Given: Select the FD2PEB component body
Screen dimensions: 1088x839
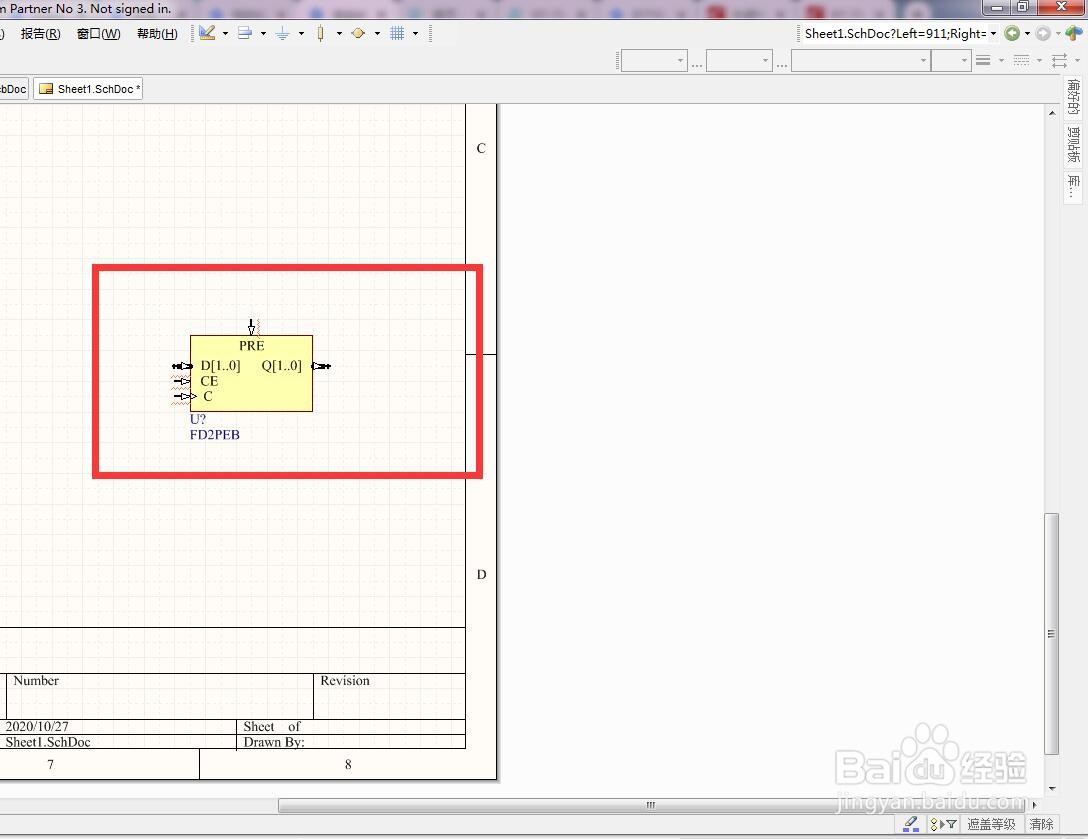Looking at the screenshot, I should pos(251,373).
